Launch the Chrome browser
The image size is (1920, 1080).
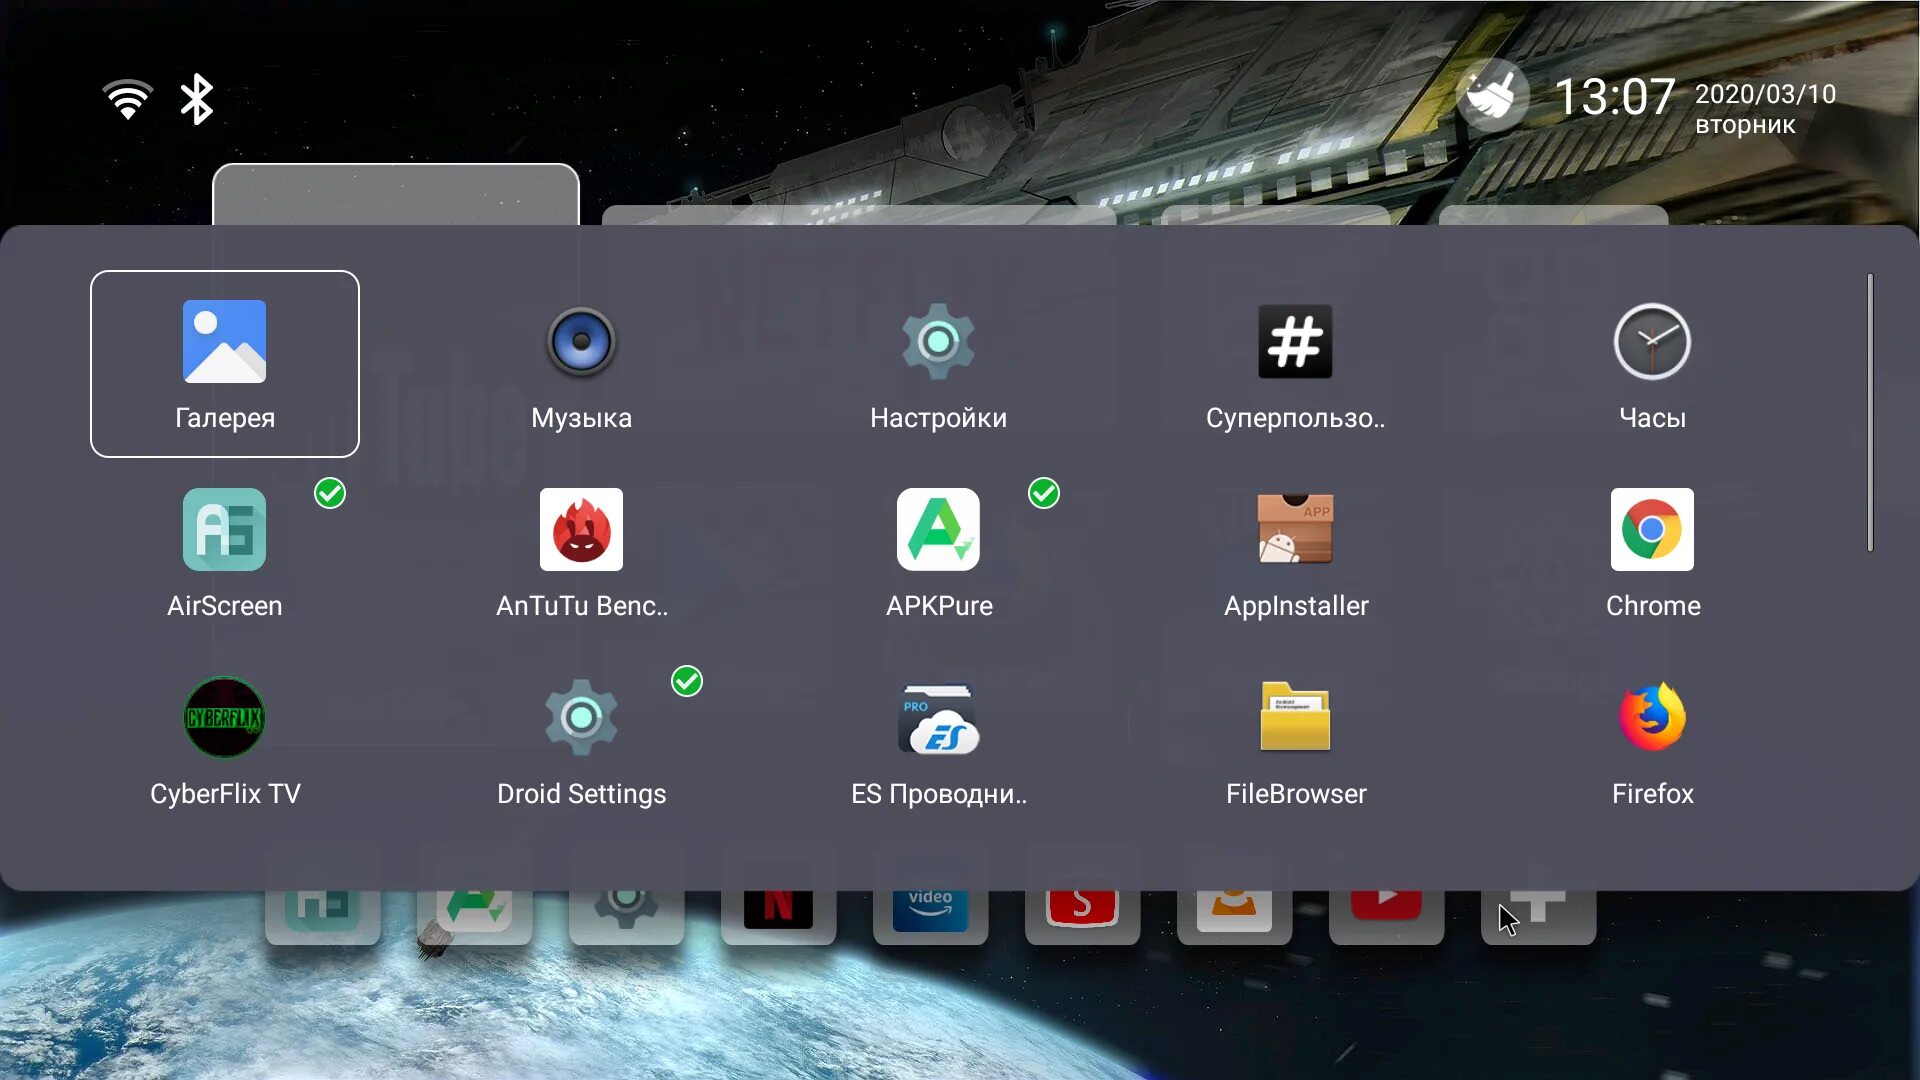[x=1652, y=551]
